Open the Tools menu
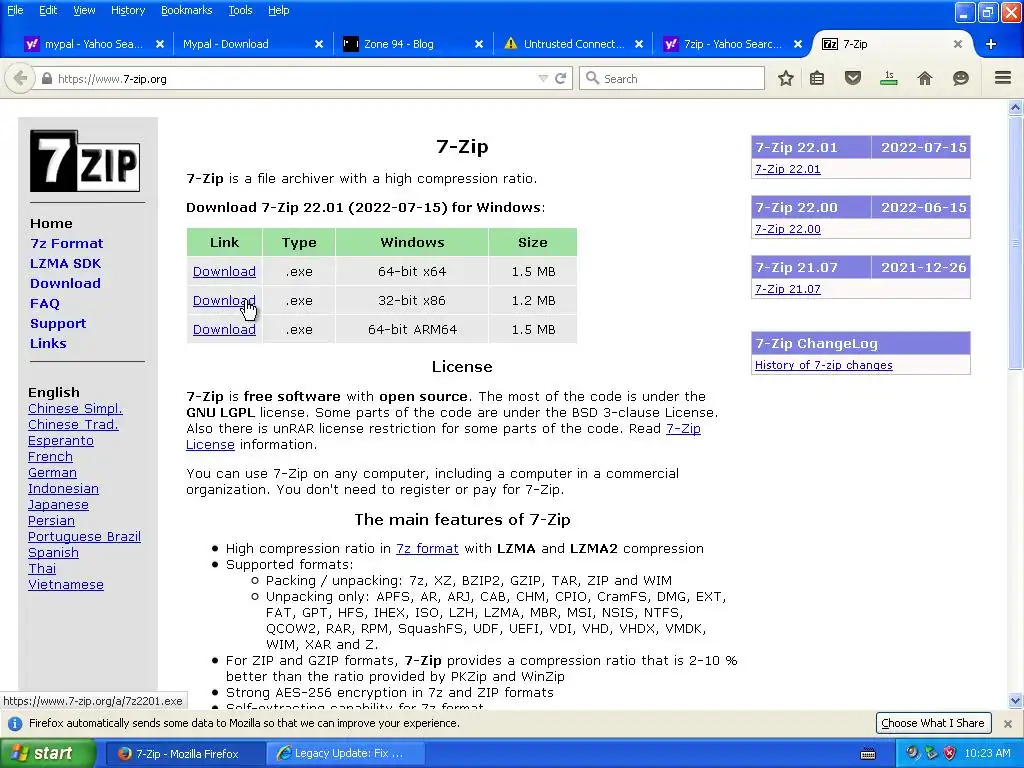 click(x=240, y=10)
